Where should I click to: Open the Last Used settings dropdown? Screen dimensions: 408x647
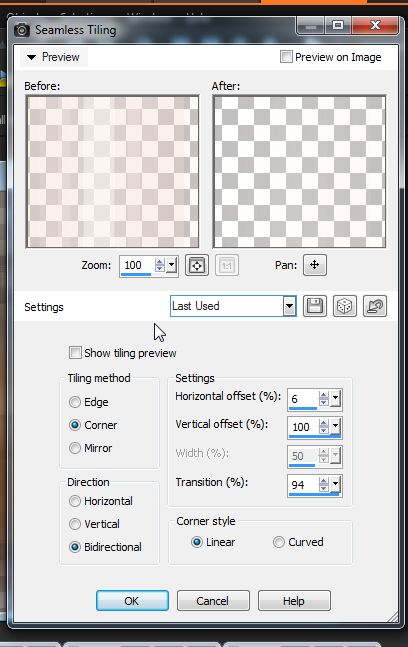289,306
